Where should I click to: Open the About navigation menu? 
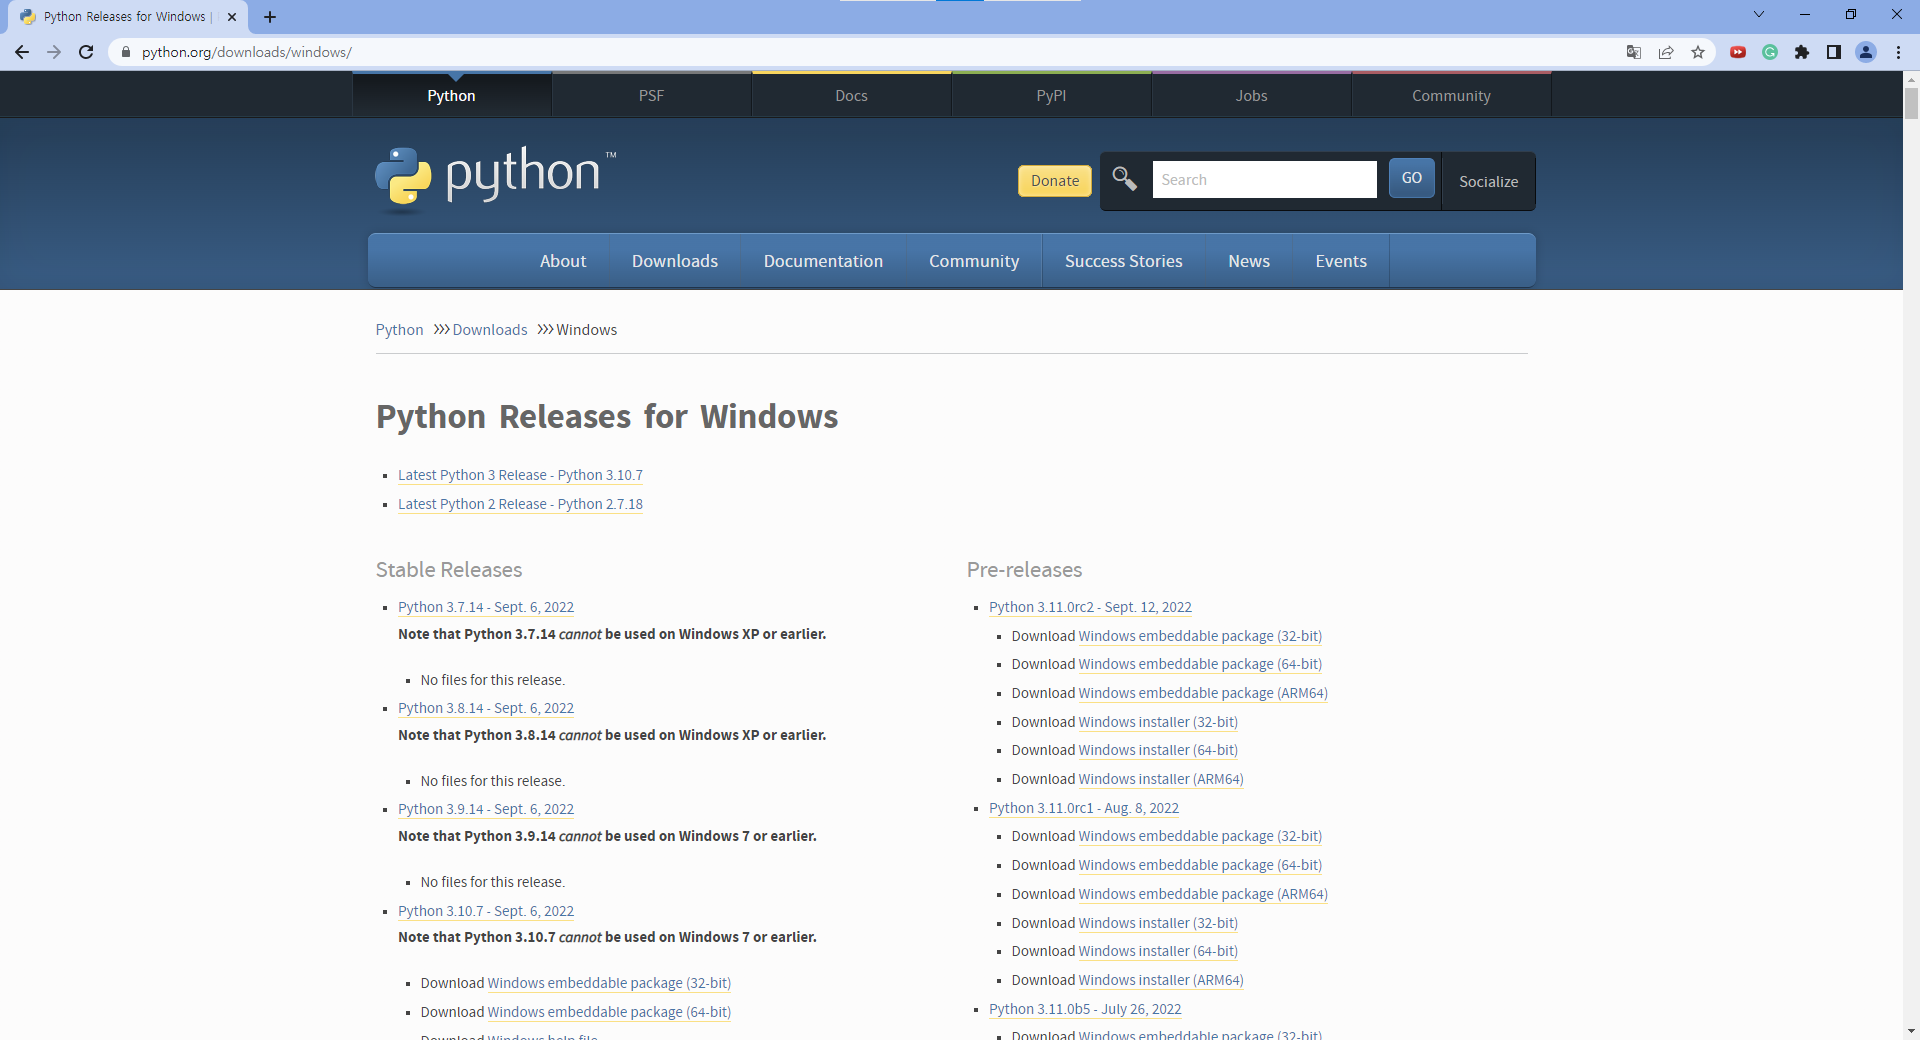(x=563, y=261)
